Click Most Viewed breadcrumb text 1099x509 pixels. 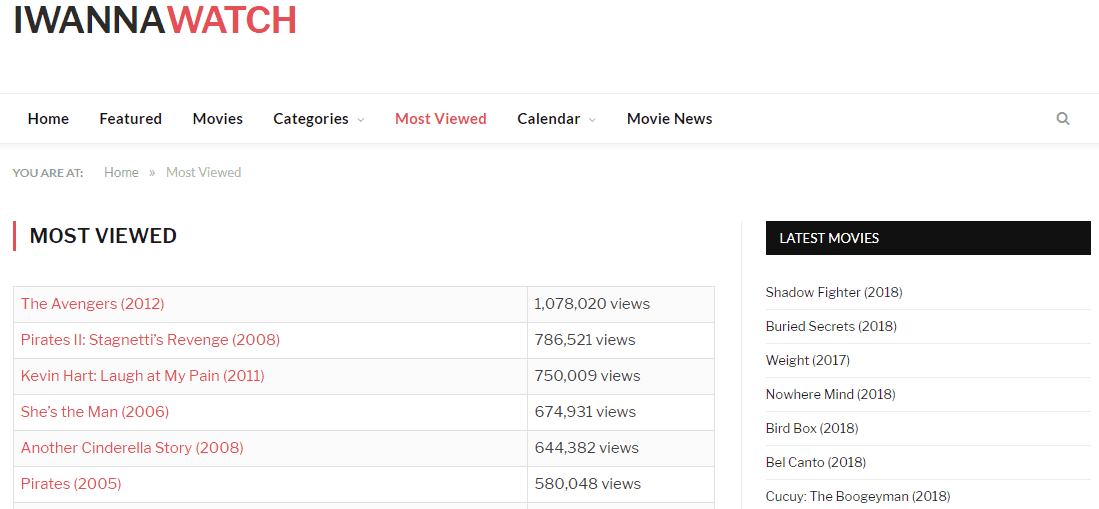(203, 172)
